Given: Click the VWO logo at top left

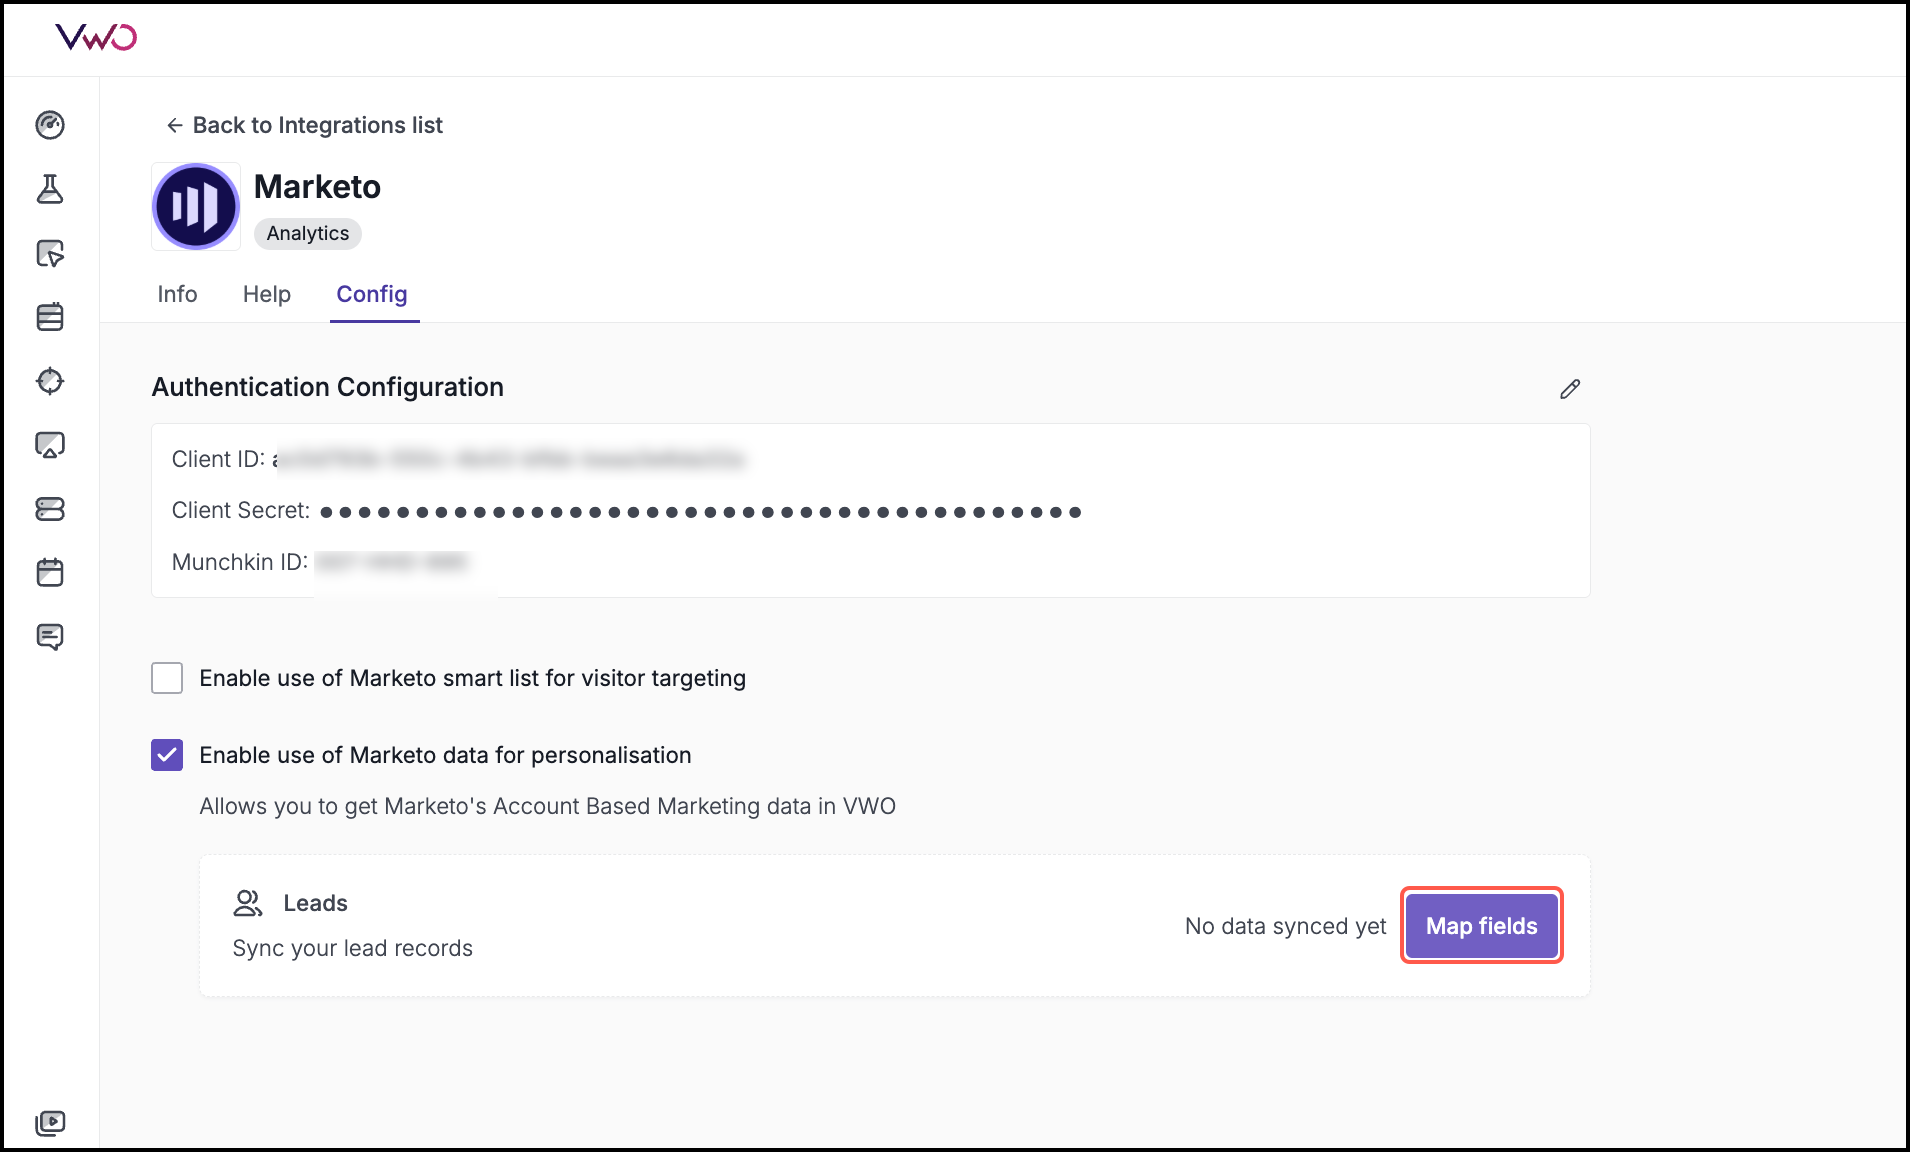Looking at the screenshot, I should point(97,37).
